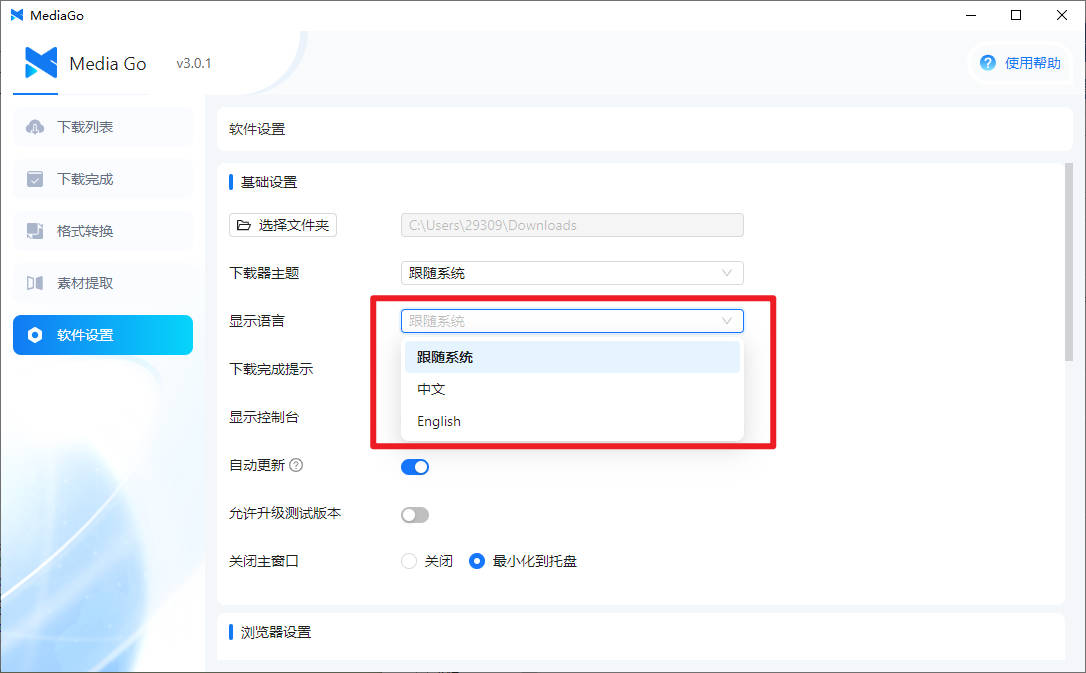Click the 显示语言 label

click(x=257, y=321)
